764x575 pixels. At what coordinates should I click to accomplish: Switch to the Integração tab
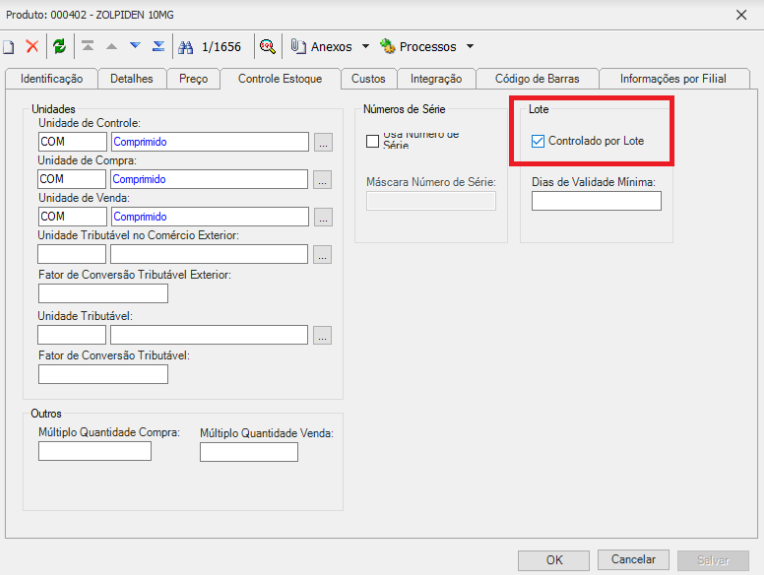click(x=436, y=79)
